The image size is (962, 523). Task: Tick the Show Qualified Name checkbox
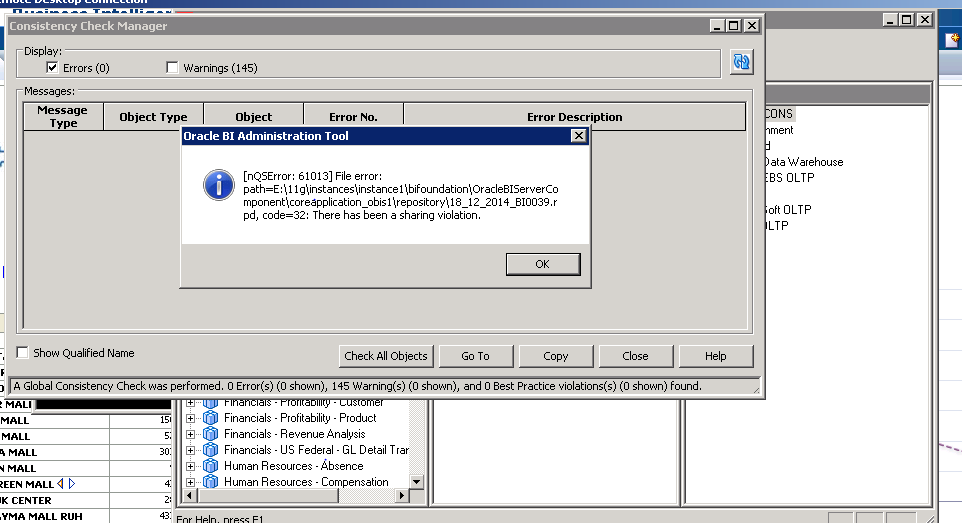pos(23,352)
